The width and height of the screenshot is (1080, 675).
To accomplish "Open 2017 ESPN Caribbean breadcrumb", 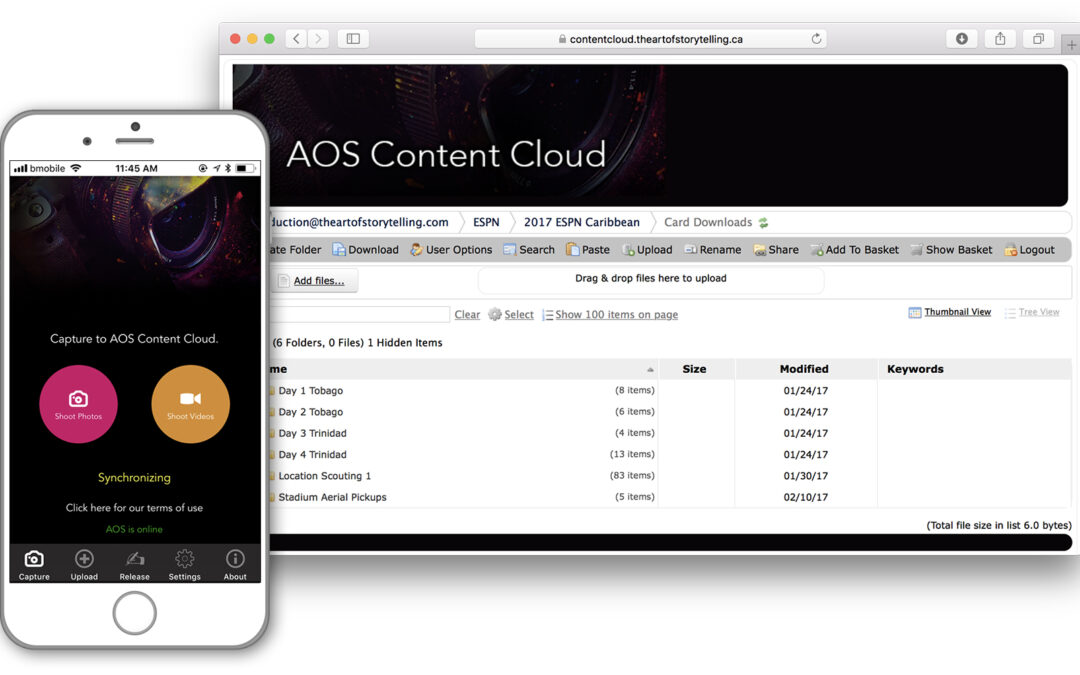I will 582,222.
